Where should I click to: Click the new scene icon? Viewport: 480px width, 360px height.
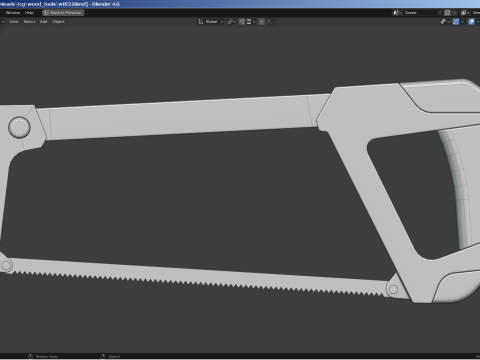(x=447, y=13)
